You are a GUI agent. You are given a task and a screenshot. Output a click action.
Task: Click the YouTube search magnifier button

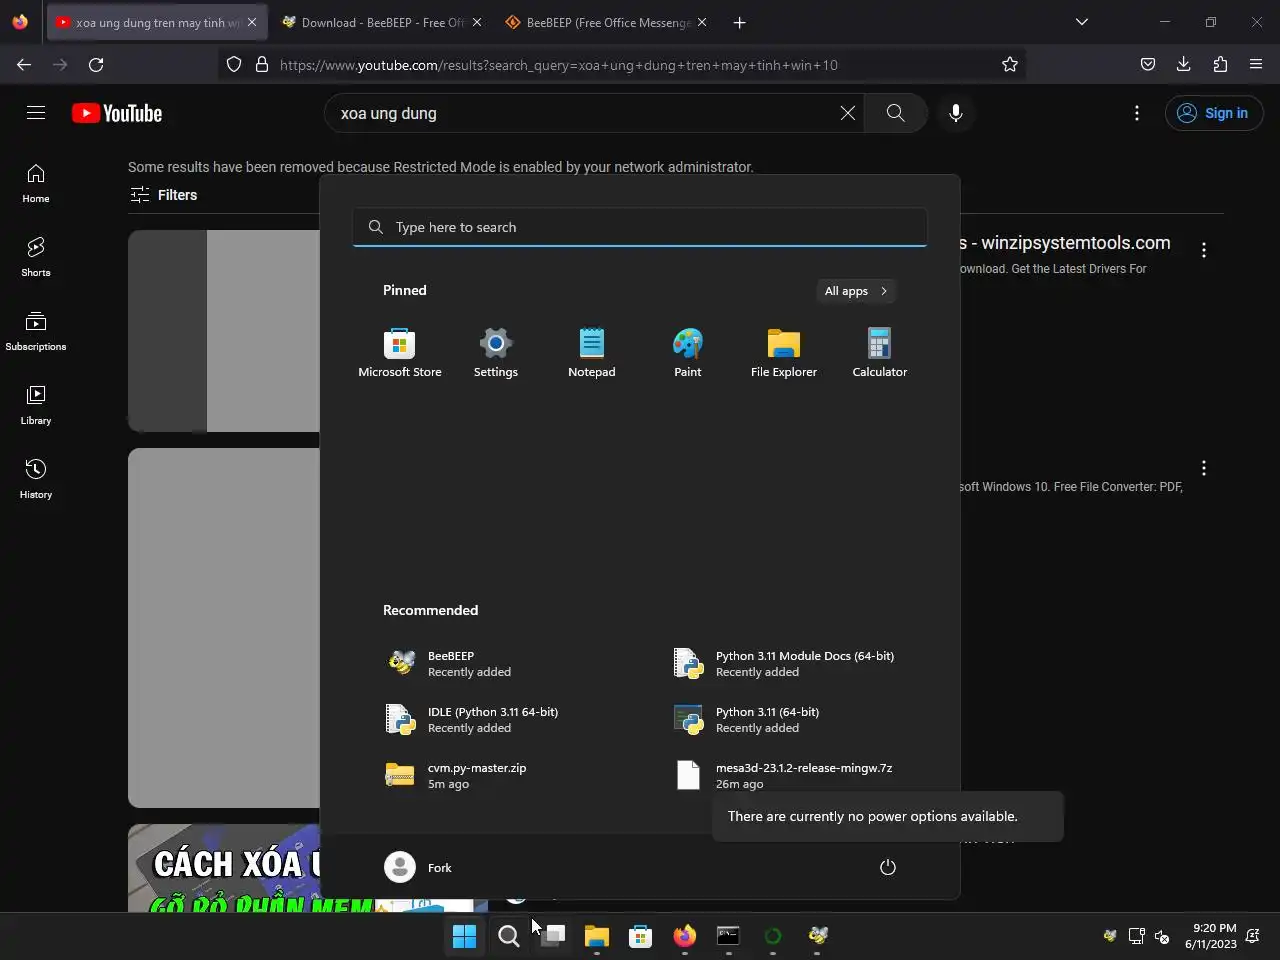[895, 113]
